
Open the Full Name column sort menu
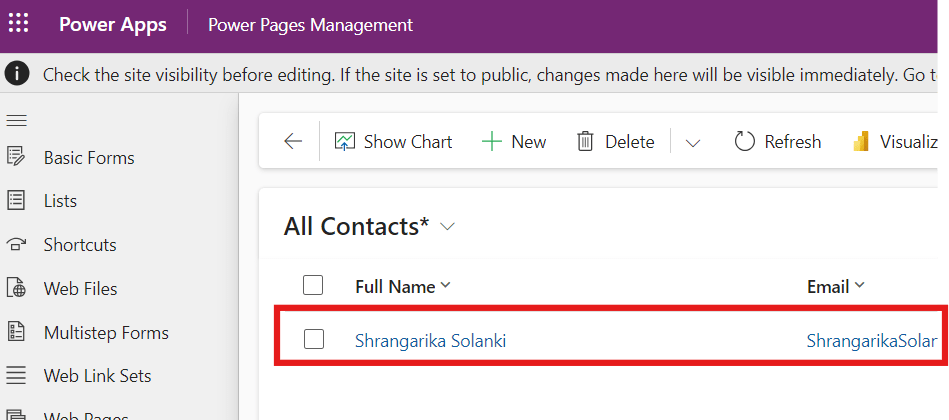[446, 286]
